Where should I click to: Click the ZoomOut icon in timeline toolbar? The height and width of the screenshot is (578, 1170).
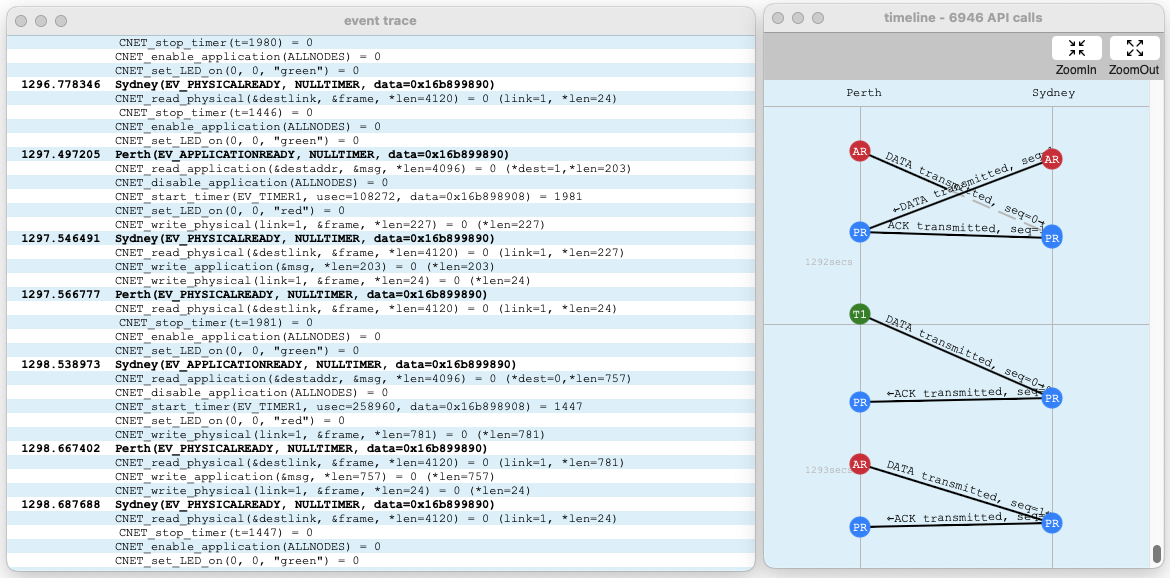pyautogui.click(x=1134, y=48)
